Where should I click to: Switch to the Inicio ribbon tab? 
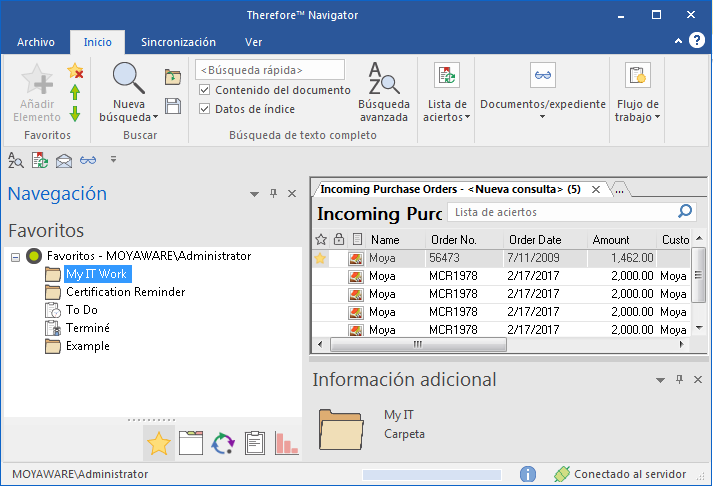pos(97,42)
